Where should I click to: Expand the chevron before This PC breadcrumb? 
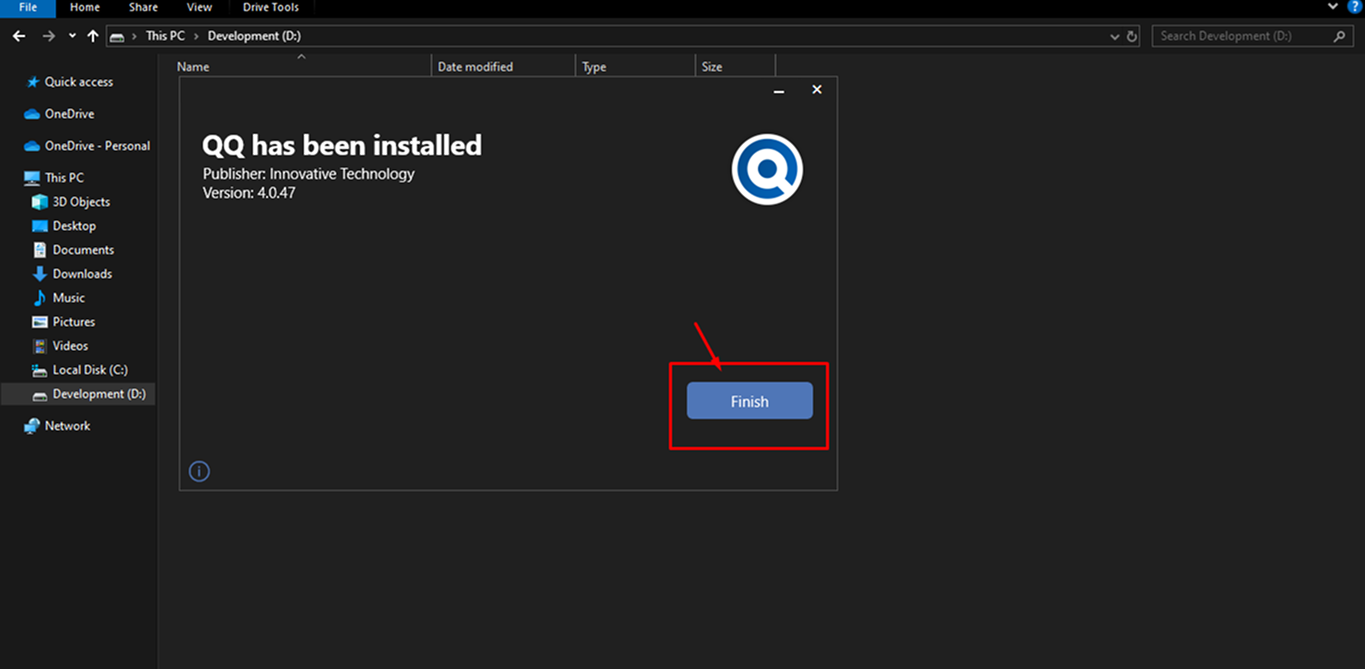click(x=135, y=36)
